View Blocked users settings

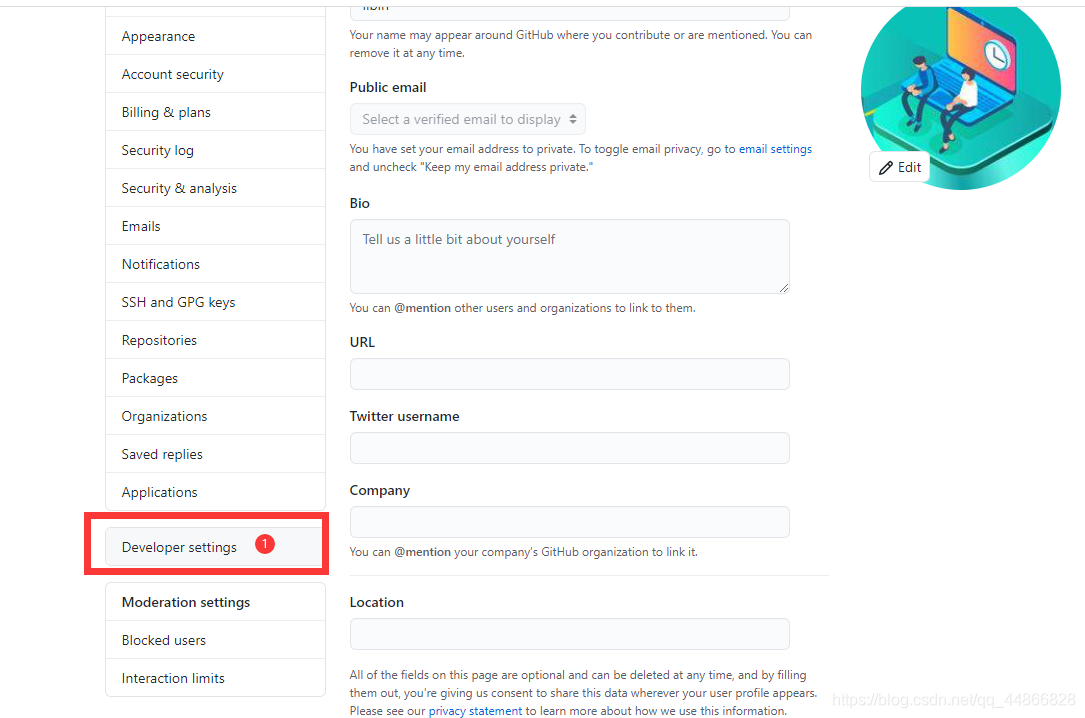pyautogui.click(x=163, y=639)
